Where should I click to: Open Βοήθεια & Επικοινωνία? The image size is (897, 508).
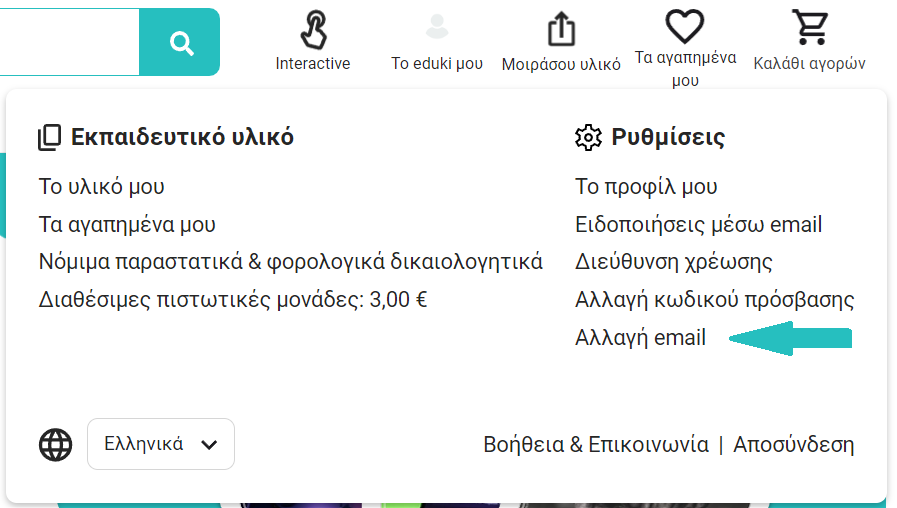[596, 445]
